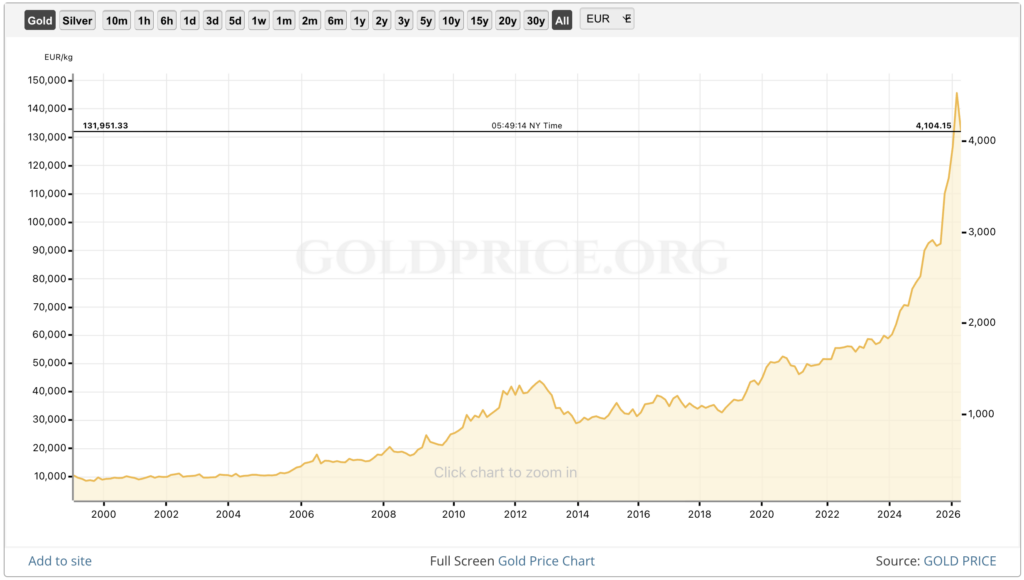The height and width of the screenshot is (580, 1024).
Task: Show the 1d price range
Action: tap(189, 20)
